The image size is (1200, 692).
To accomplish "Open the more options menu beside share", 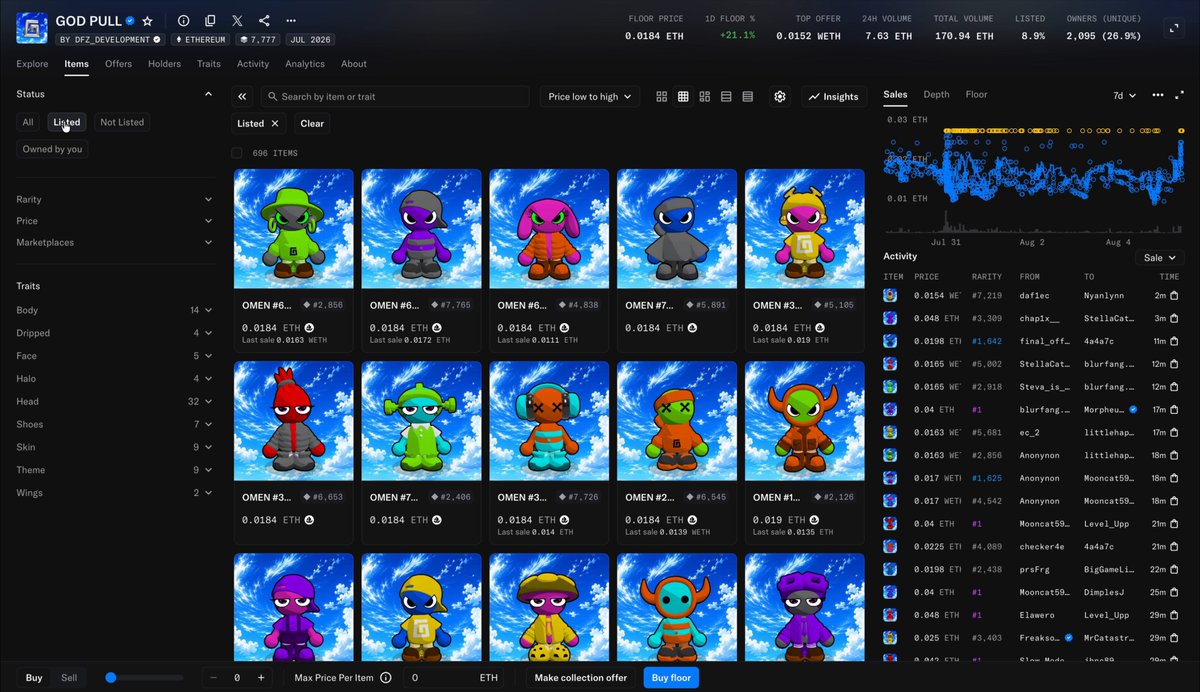I will [291, 21].
